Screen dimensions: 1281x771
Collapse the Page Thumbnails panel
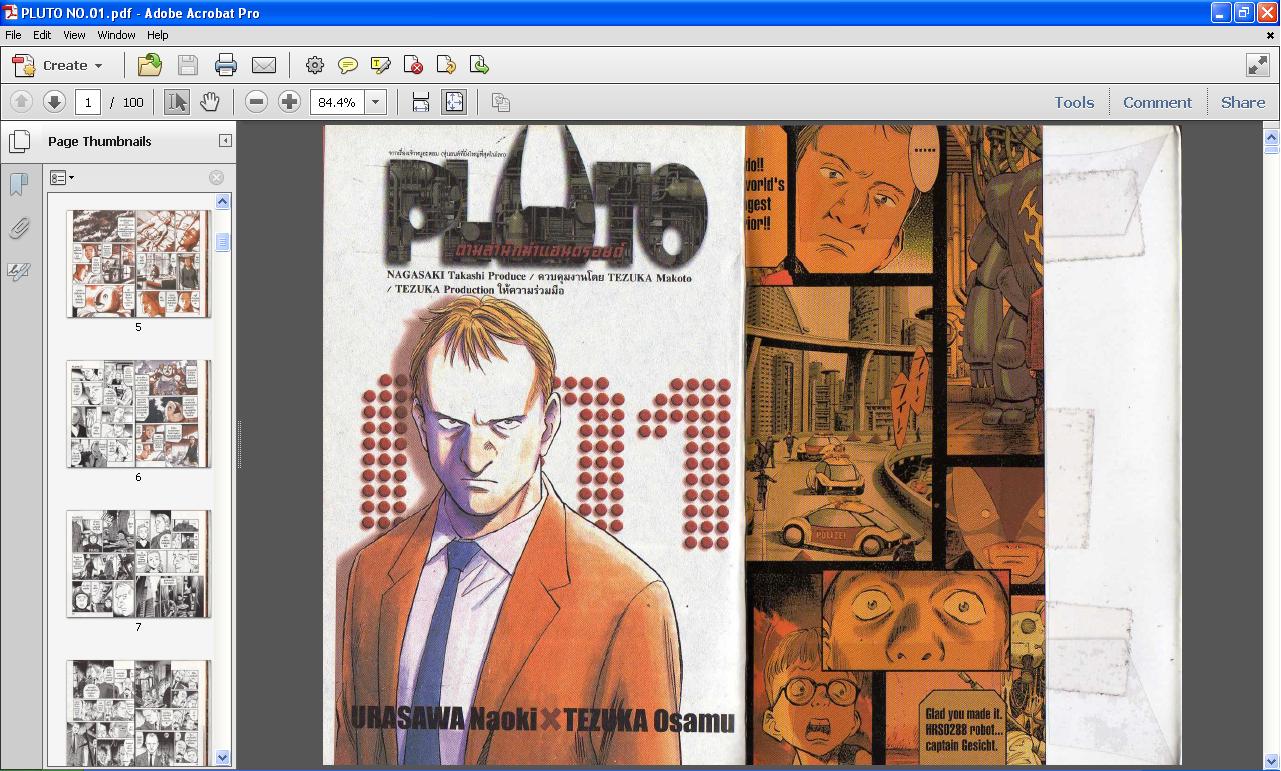pos(225,141)
